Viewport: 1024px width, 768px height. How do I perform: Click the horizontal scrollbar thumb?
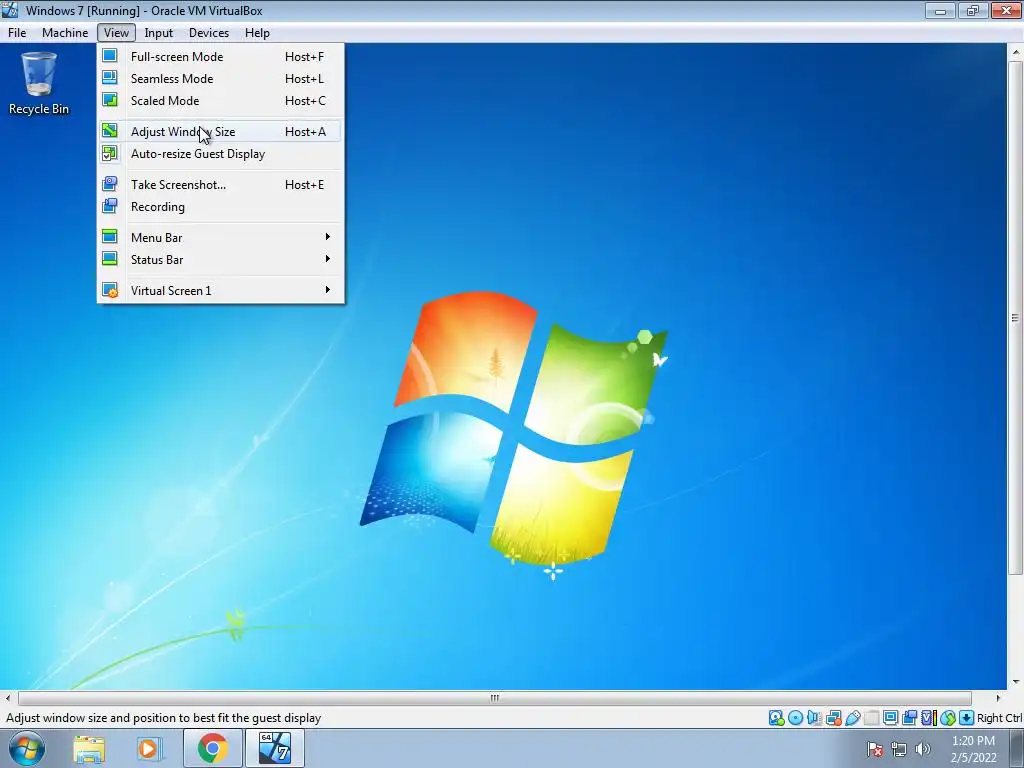pyautogui.click(x=494, y=698)
